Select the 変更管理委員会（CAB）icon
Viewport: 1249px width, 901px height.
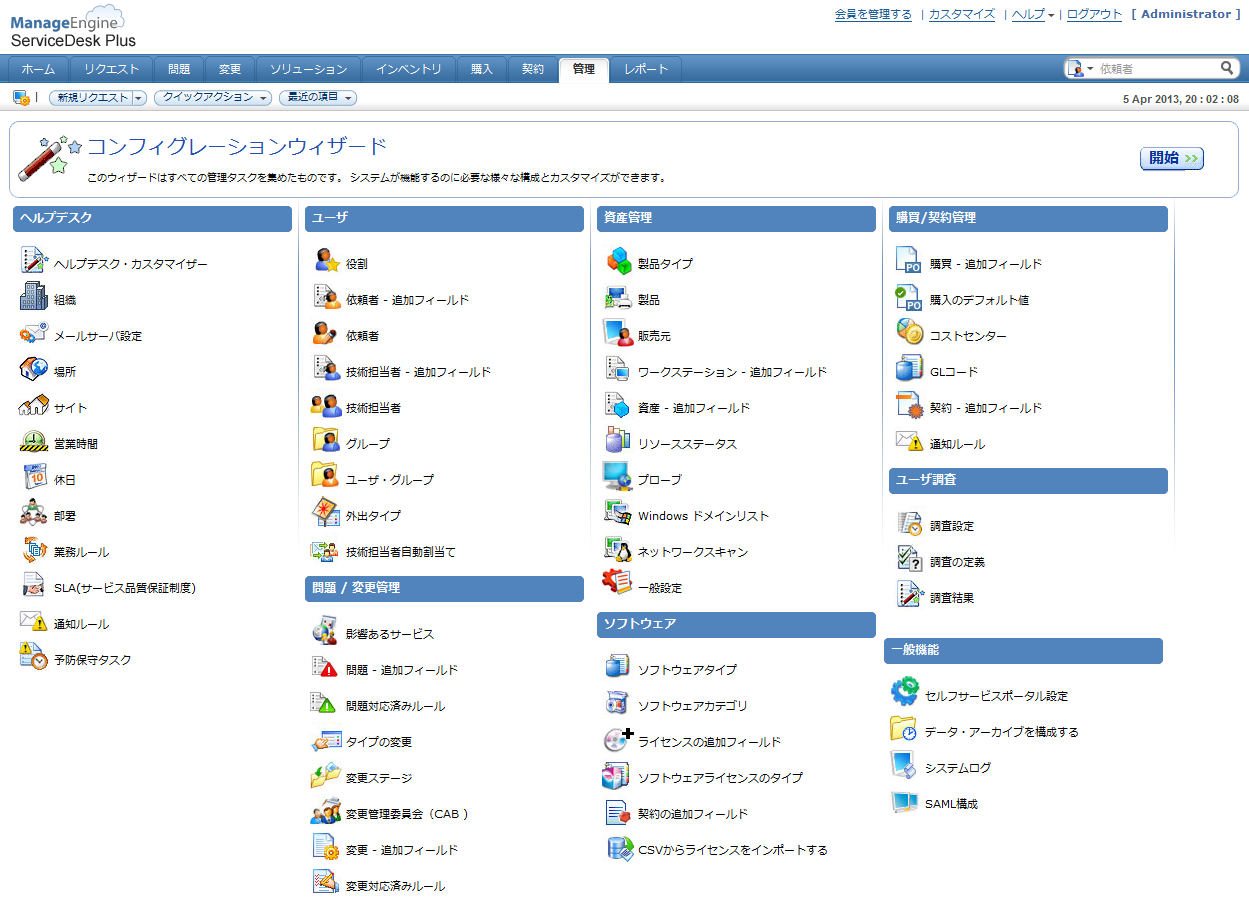(326, 812)
